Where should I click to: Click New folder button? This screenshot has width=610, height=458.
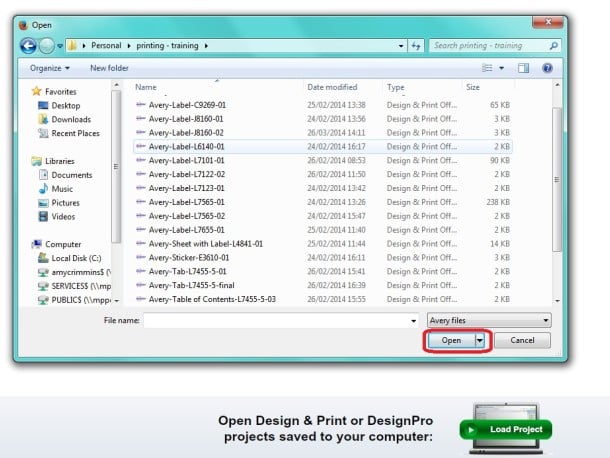(x=109, y=68)
